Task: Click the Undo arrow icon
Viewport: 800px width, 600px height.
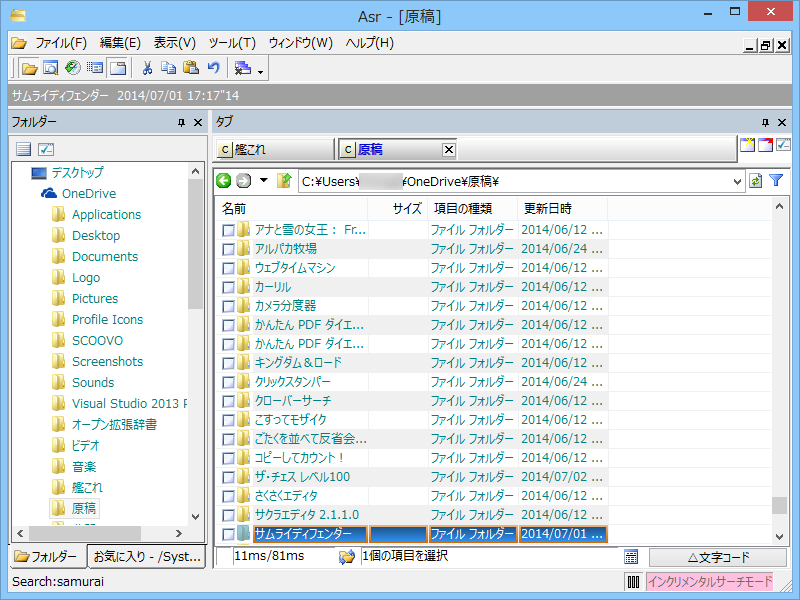Action: point(213,68)
